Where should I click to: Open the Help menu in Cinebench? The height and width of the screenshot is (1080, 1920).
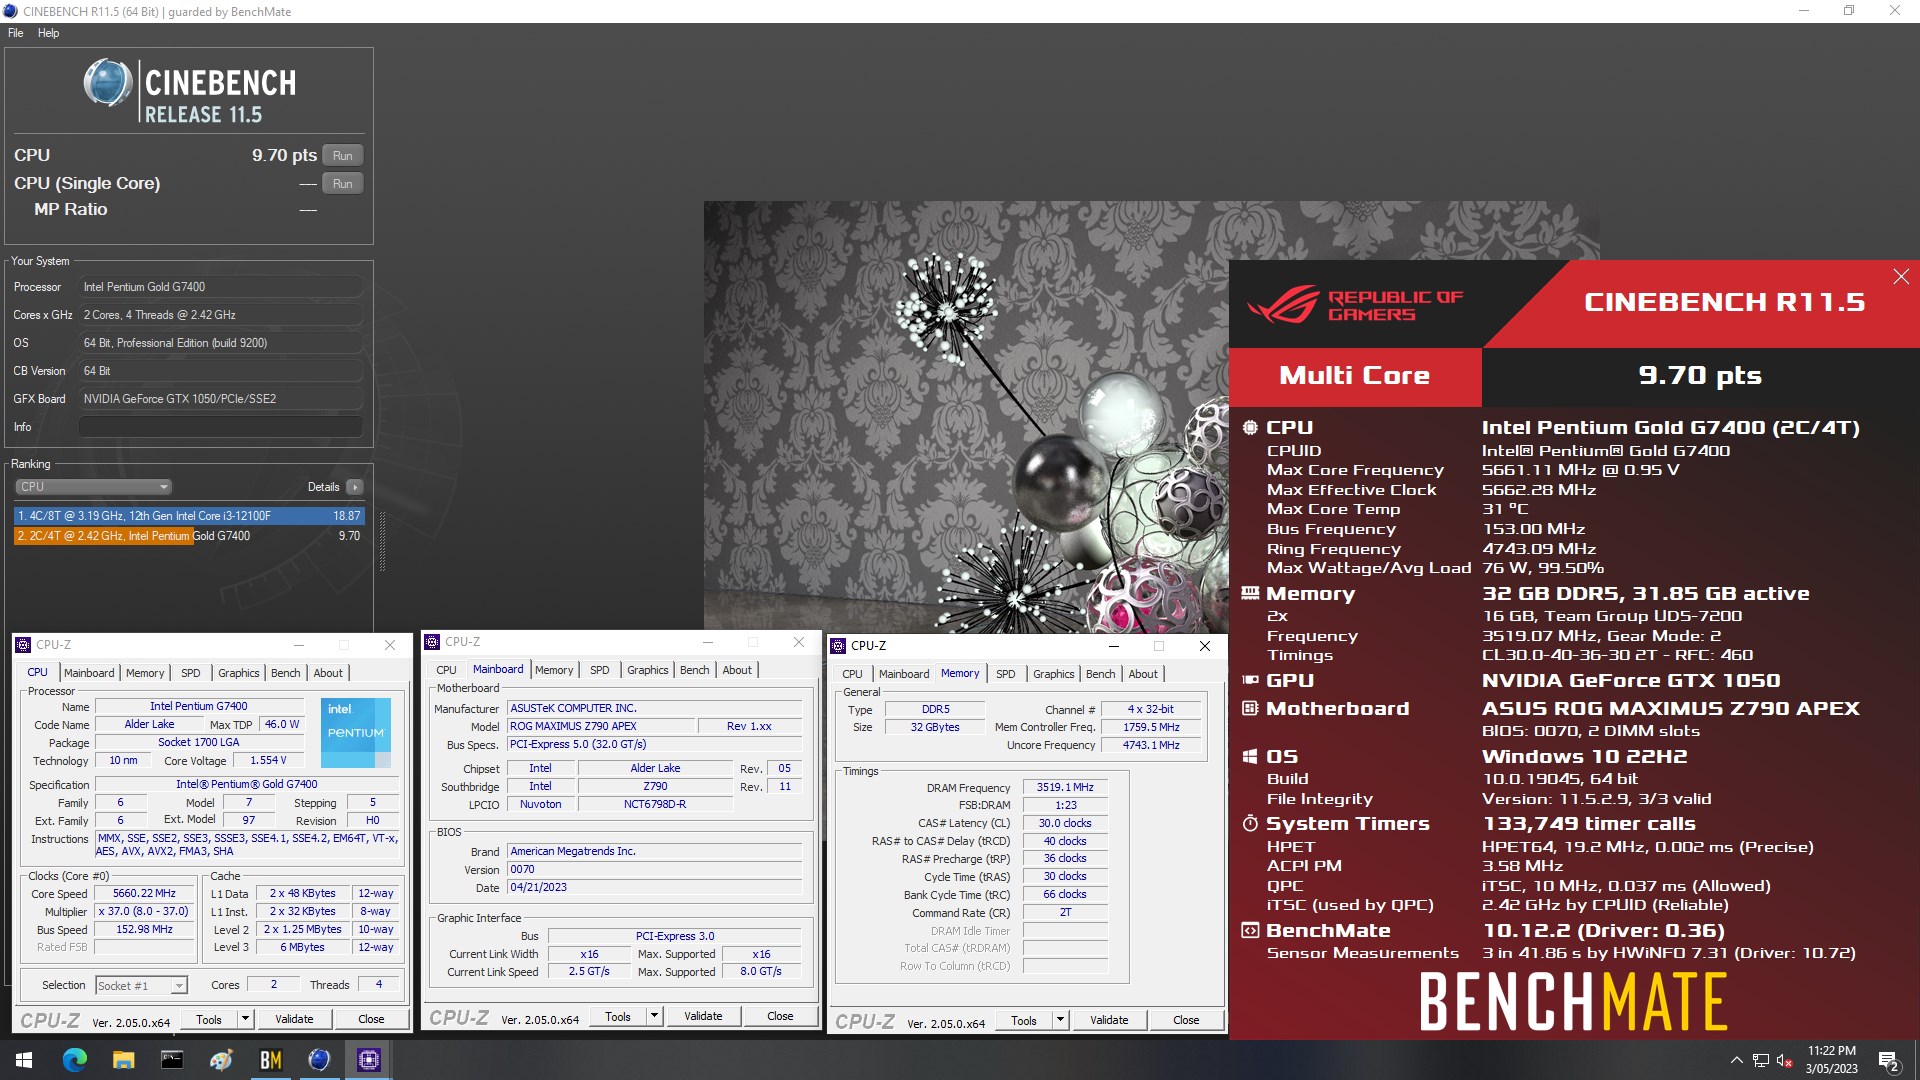pyautogui.click(x=49, y=33)
